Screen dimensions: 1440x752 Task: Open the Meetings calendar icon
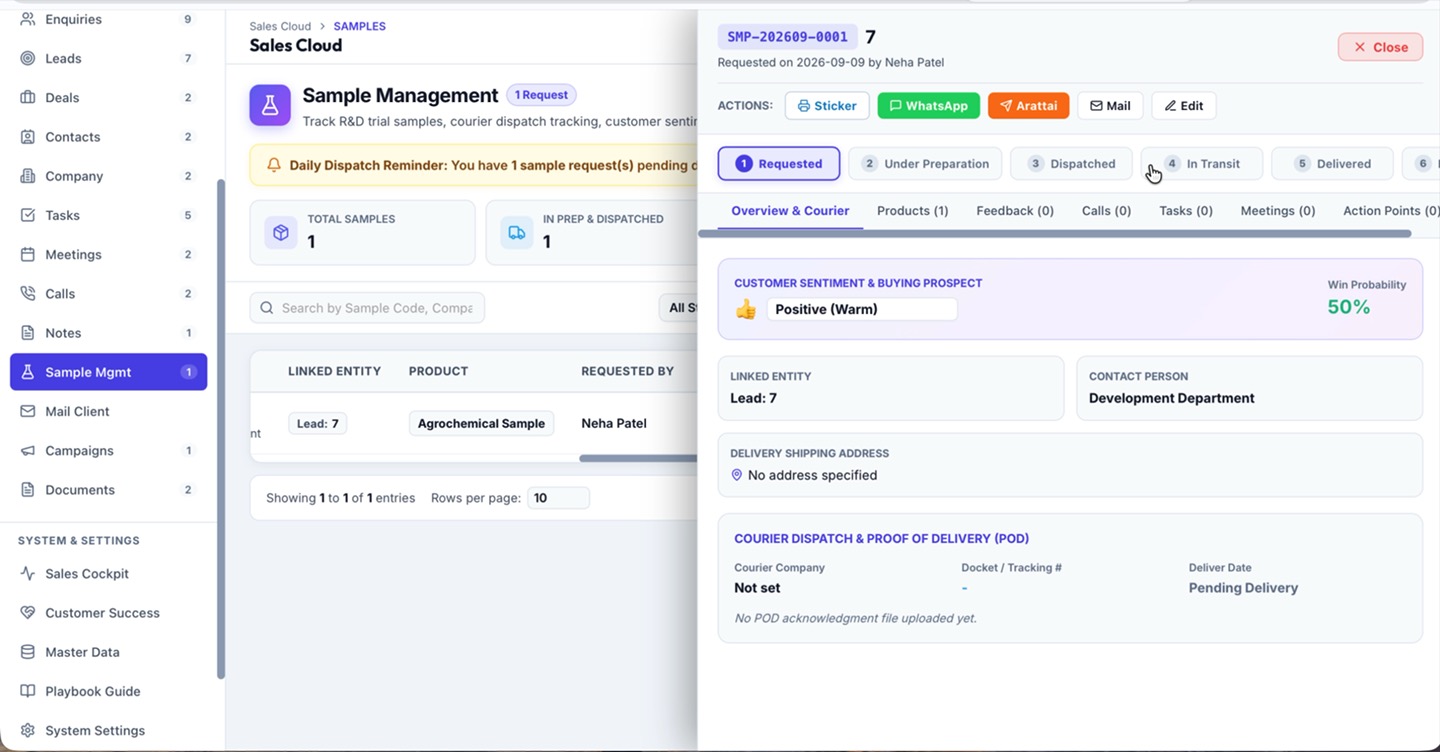[x=28, y=254]
